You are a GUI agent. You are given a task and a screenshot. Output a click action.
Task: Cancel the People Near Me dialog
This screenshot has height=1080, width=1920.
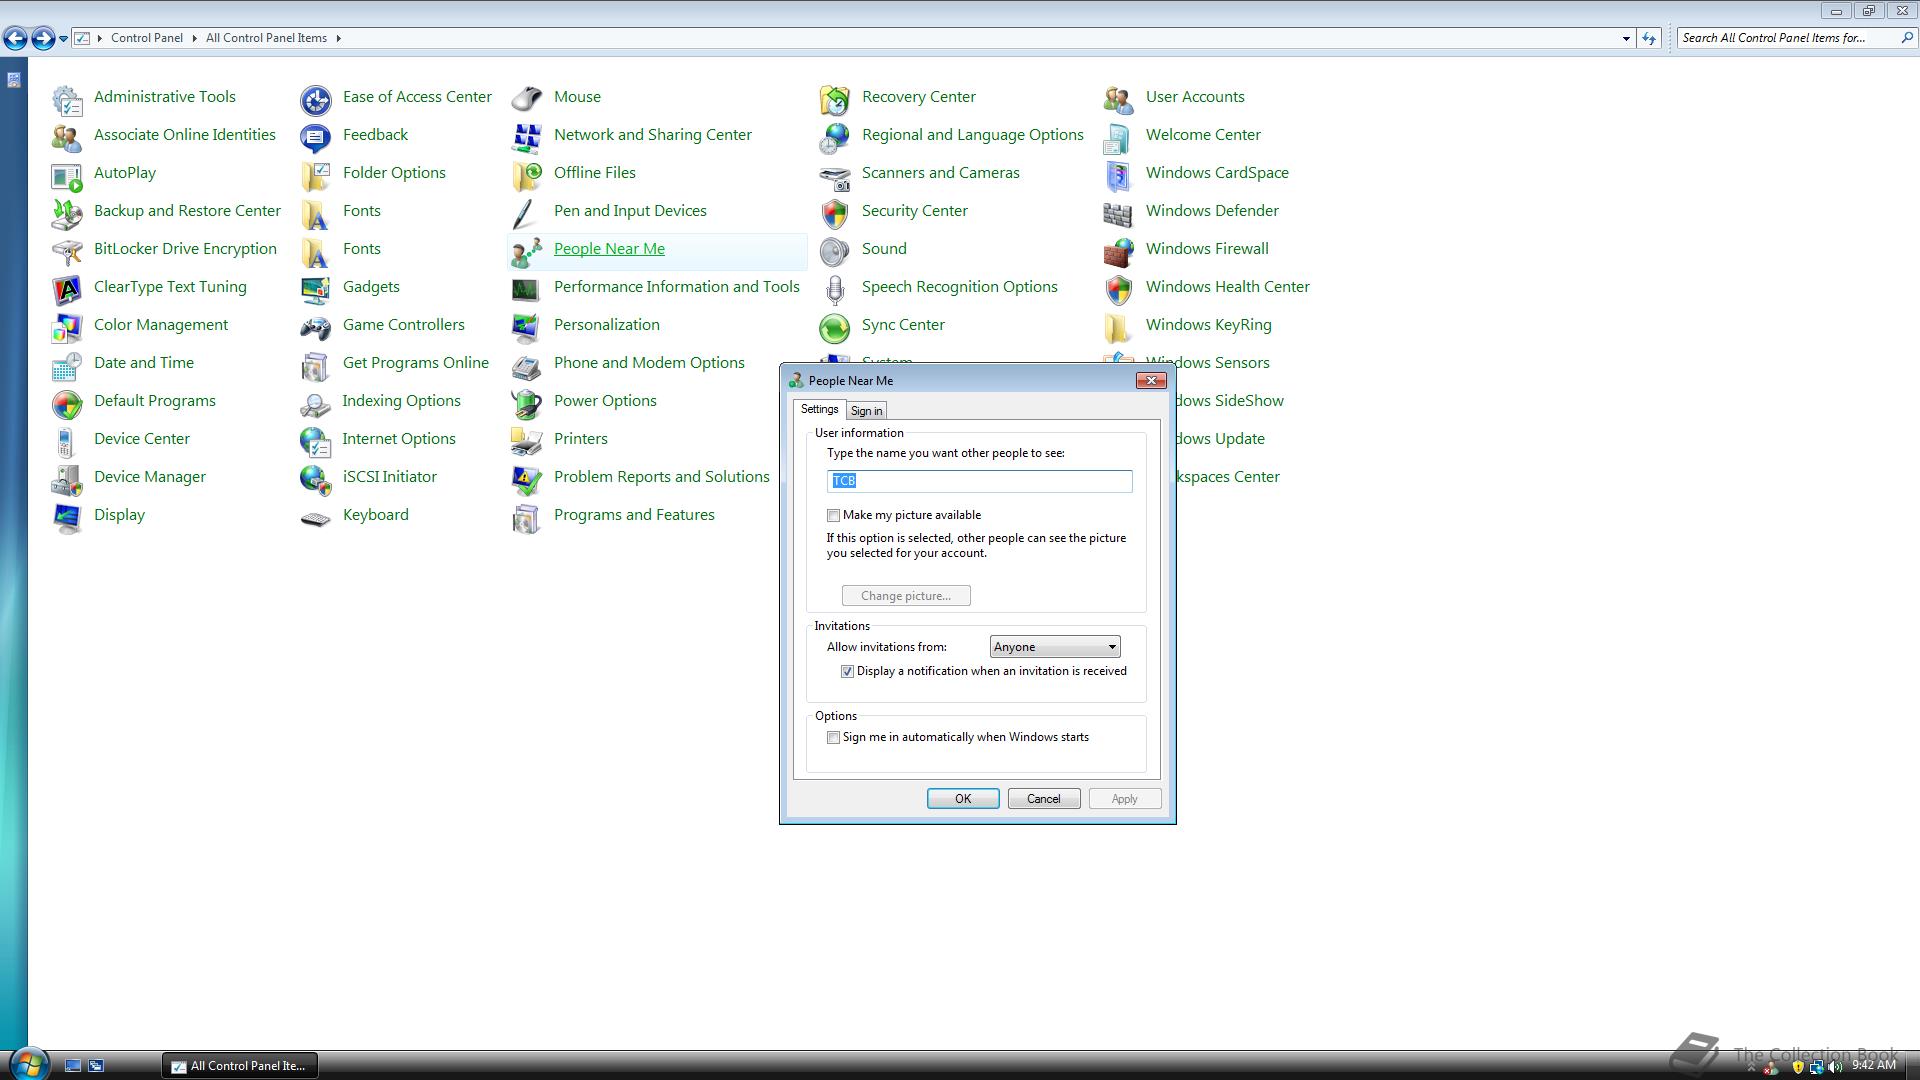[1043, 799]
